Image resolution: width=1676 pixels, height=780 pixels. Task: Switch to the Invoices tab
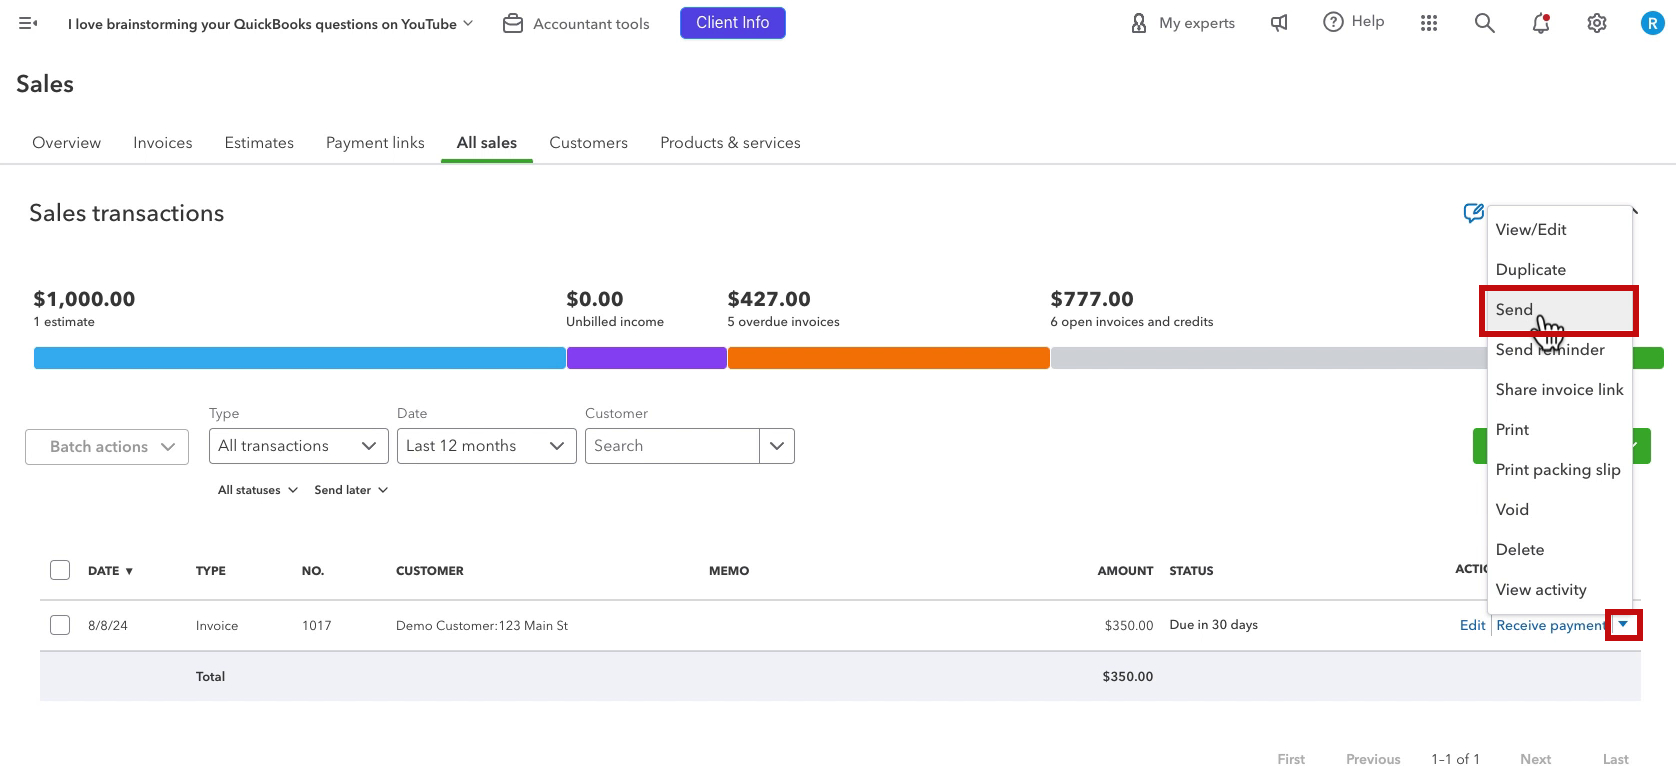coord(162,143)
